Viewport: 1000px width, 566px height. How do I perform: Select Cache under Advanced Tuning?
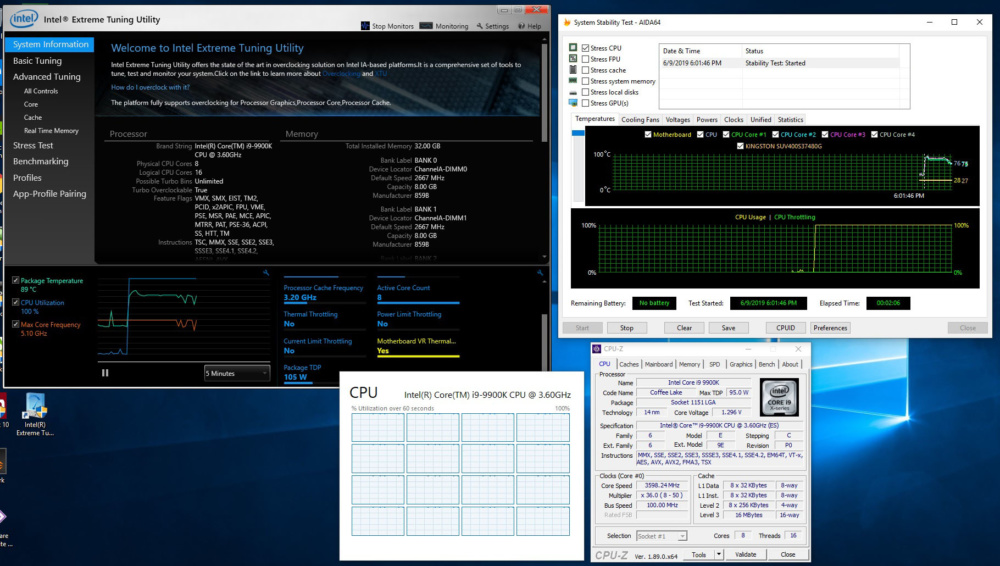33,117
